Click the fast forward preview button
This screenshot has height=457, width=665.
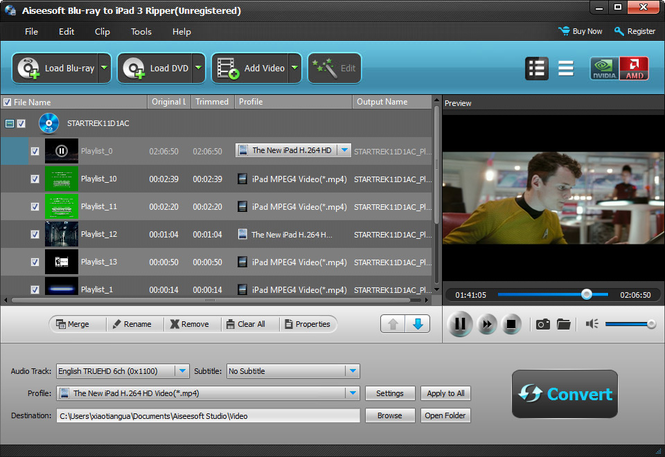(486, 324)
